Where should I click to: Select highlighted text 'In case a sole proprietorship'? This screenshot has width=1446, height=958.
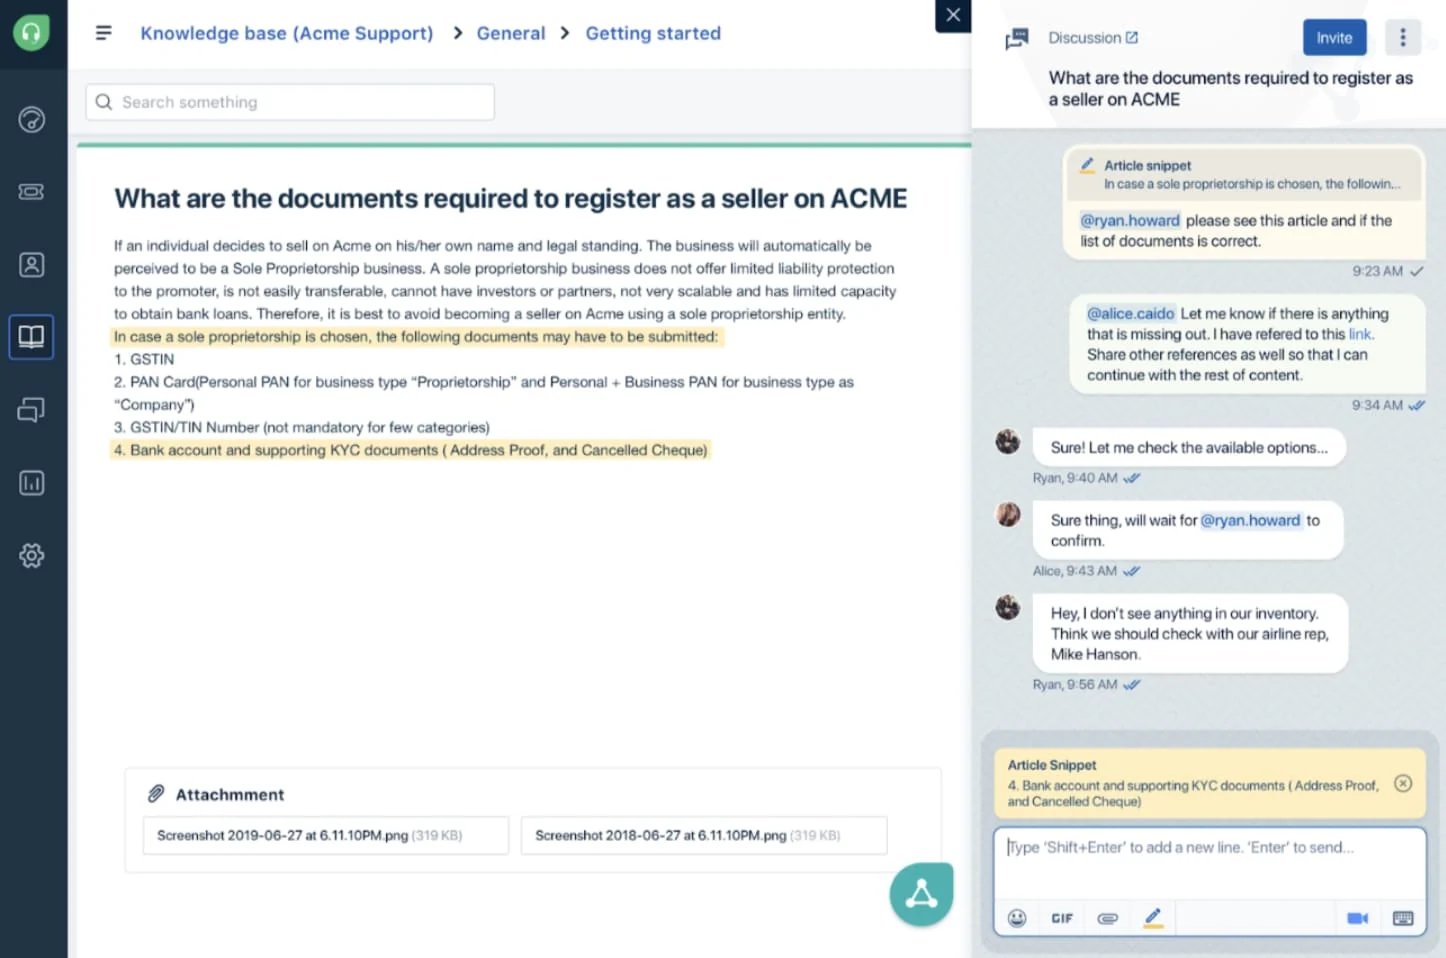click(416, 337)
